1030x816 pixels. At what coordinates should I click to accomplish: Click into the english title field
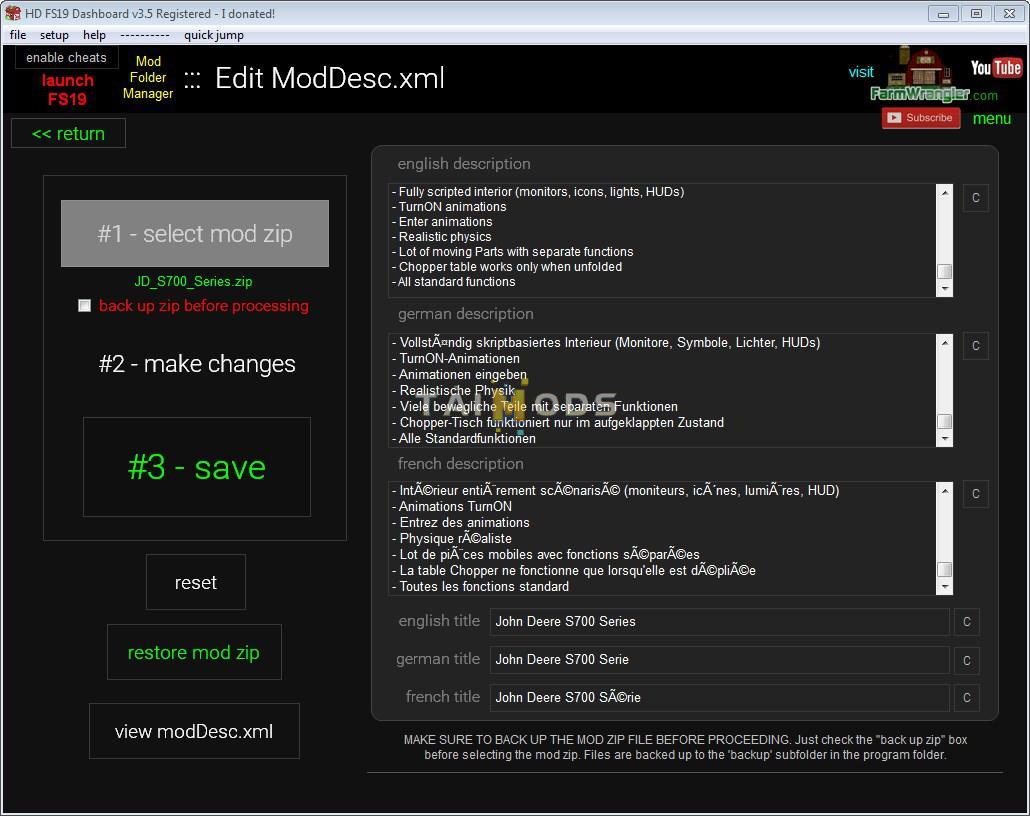[x=719, y=622]
